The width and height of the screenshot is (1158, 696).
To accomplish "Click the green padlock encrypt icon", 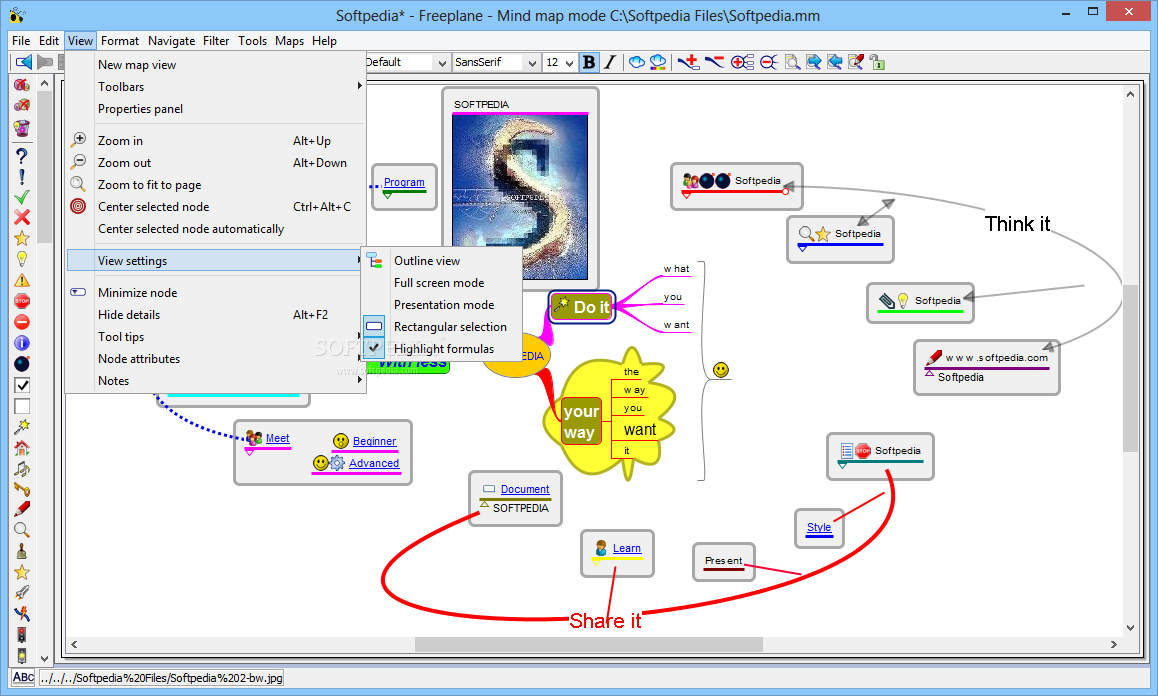I will [x=877, y=62].
